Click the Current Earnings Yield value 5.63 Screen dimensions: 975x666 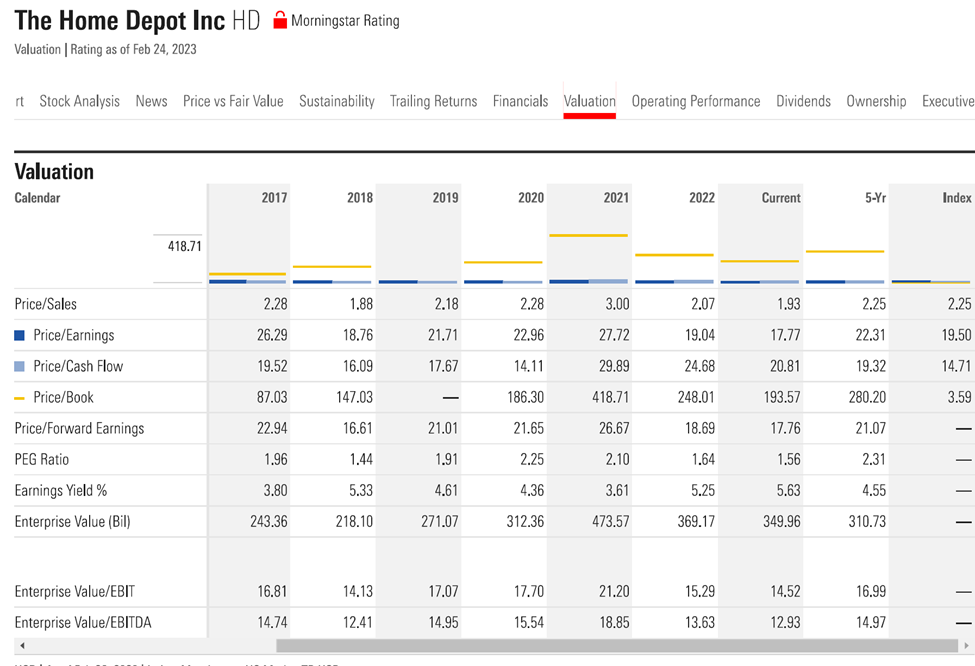tap(788, 491)
